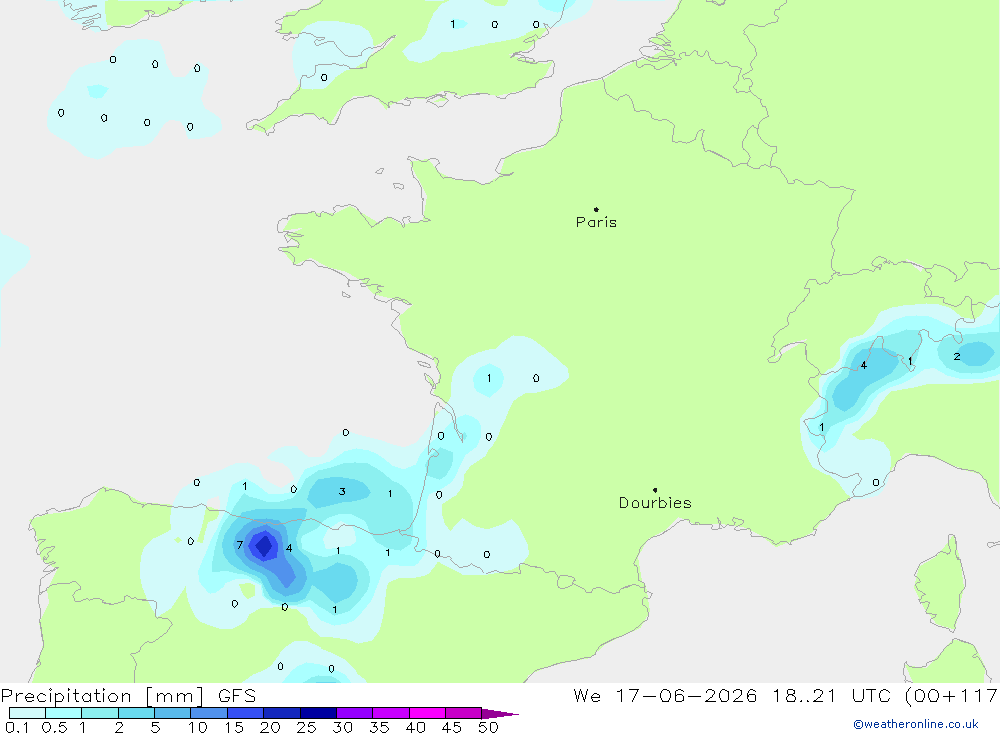Screen dimensions: 1000x733
Task: Select the purple swatch between 30 and 35
Action: [354, 713]
